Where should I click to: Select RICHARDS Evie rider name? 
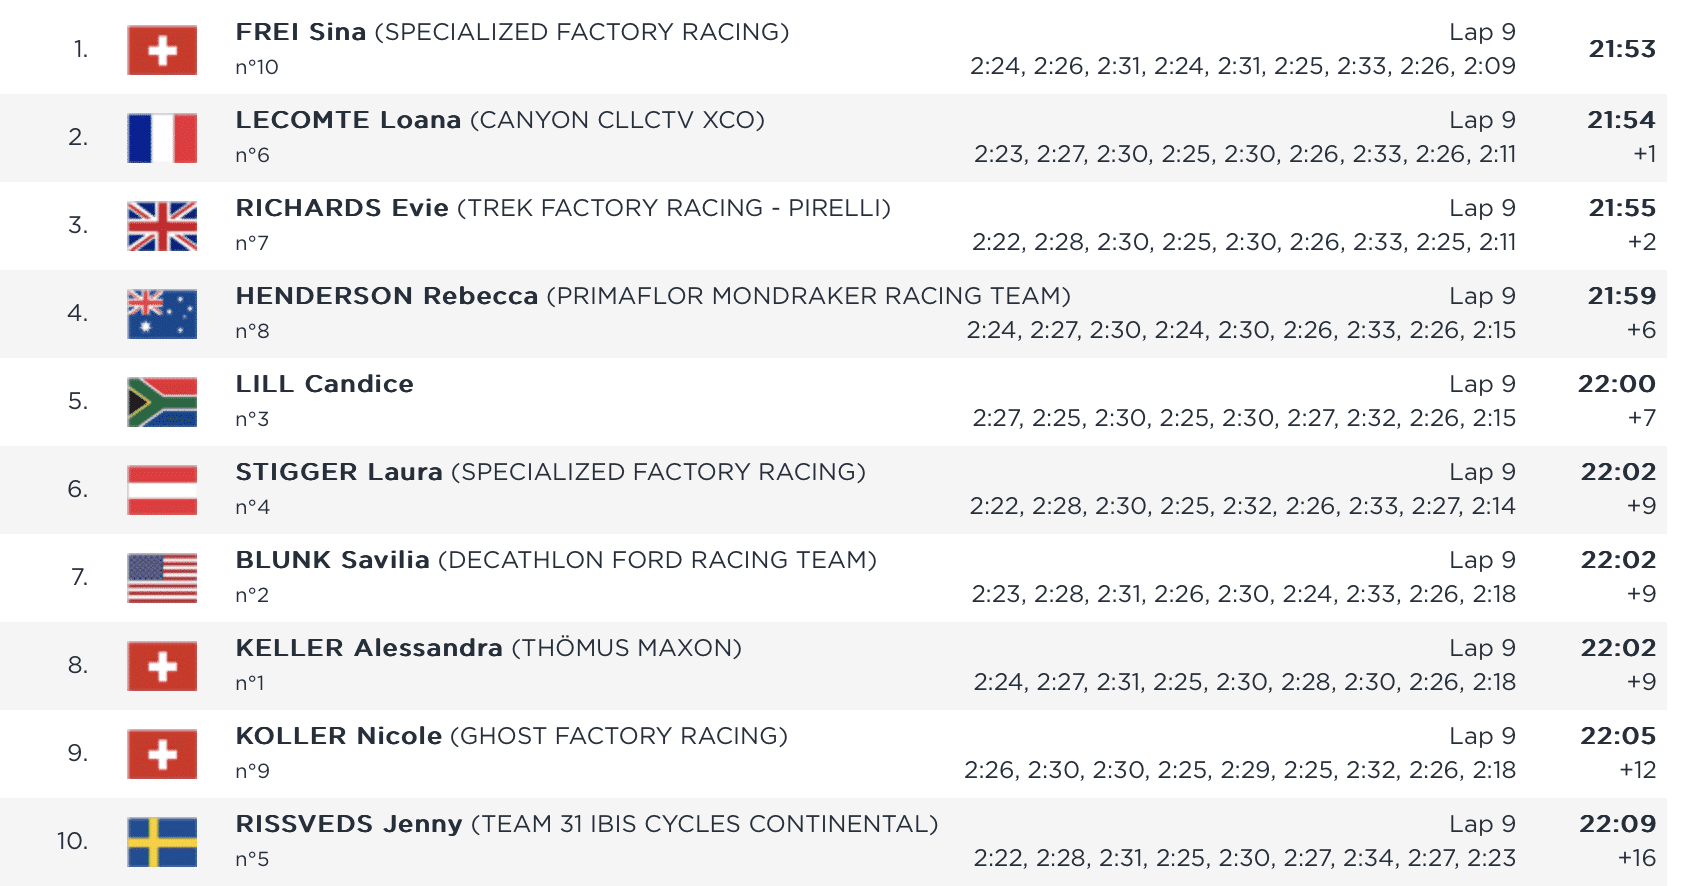pos(342,208)
